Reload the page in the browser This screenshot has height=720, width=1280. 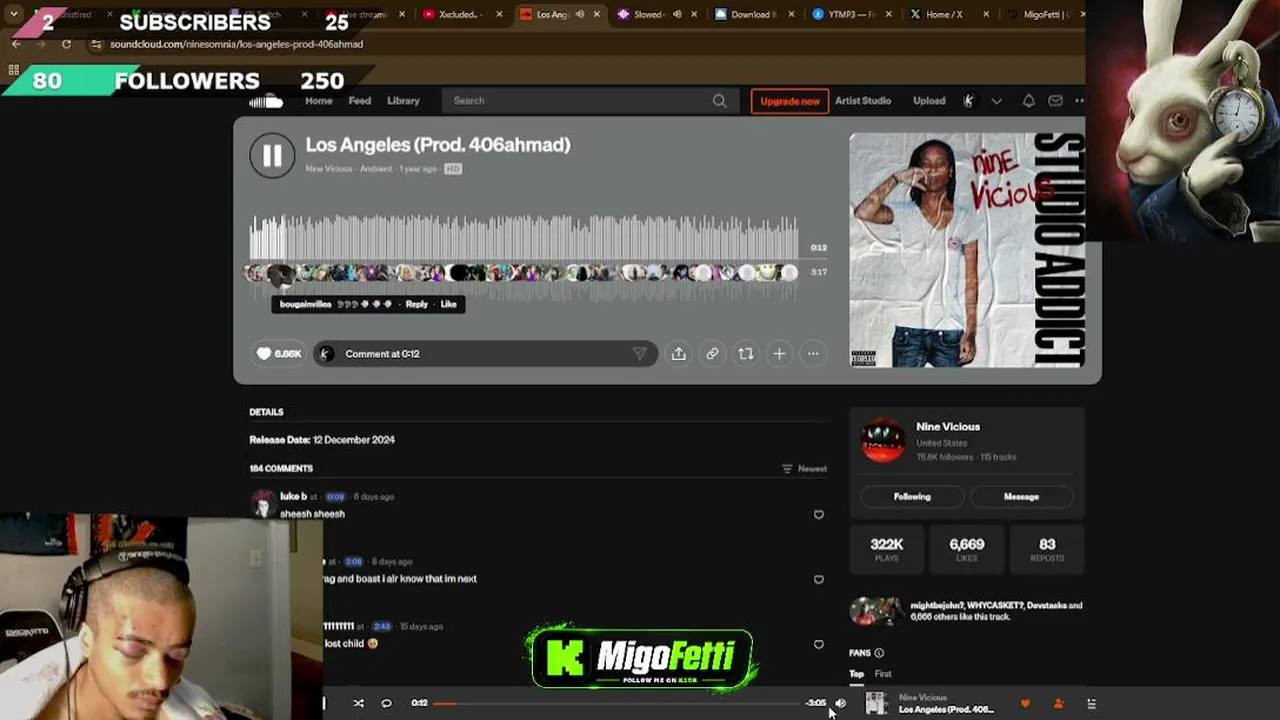[66, 44]
